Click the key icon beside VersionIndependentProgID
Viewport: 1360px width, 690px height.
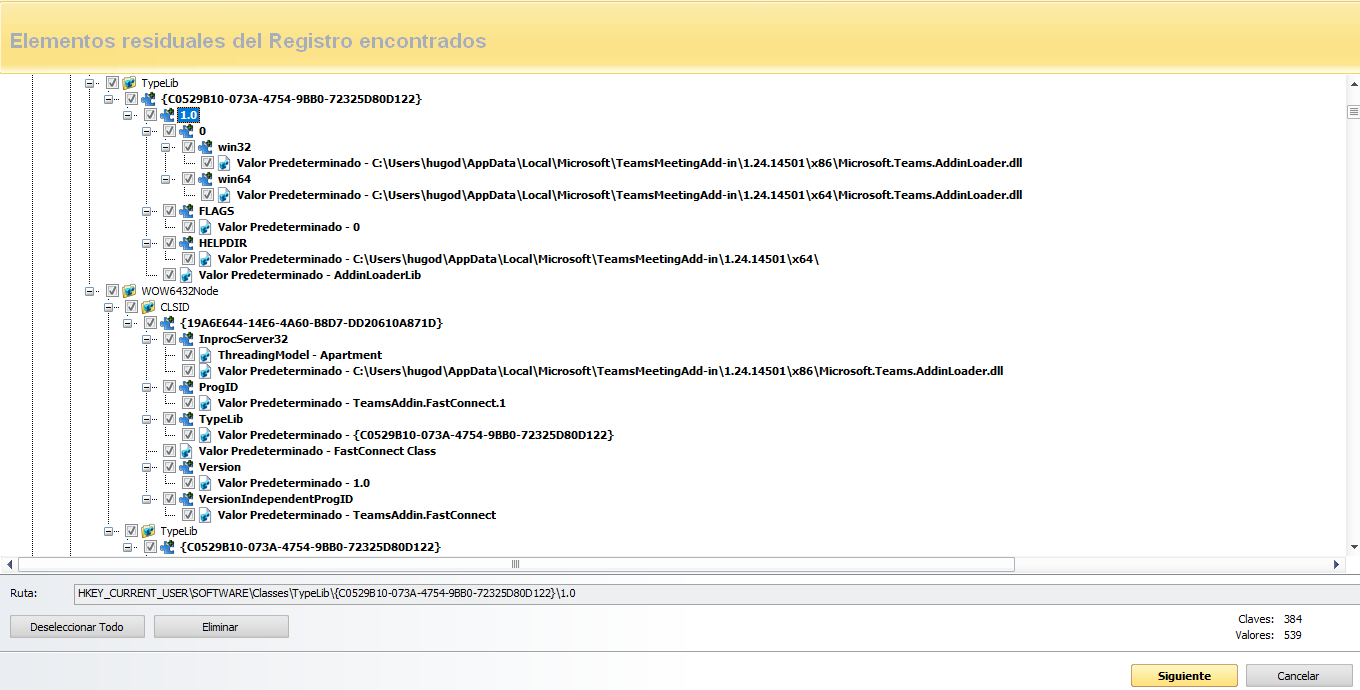coord(186,499)
